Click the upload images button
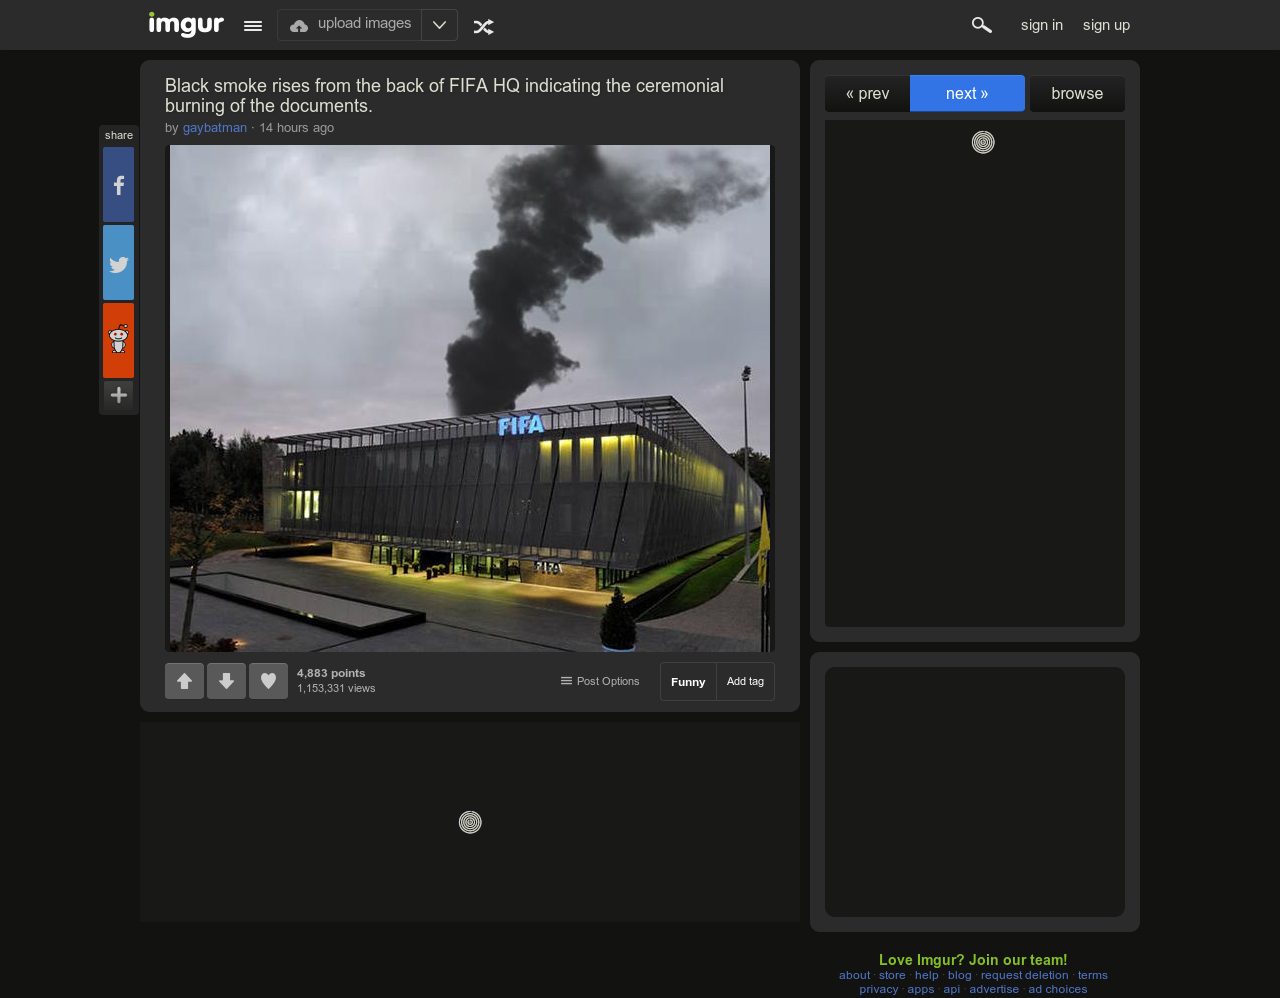This screenshot has width=1280, height=998. [350, 25]
